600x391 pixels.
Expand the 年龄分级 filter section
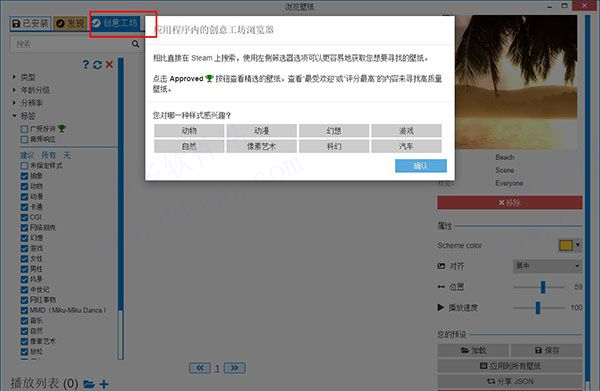[x=31, y=90]
